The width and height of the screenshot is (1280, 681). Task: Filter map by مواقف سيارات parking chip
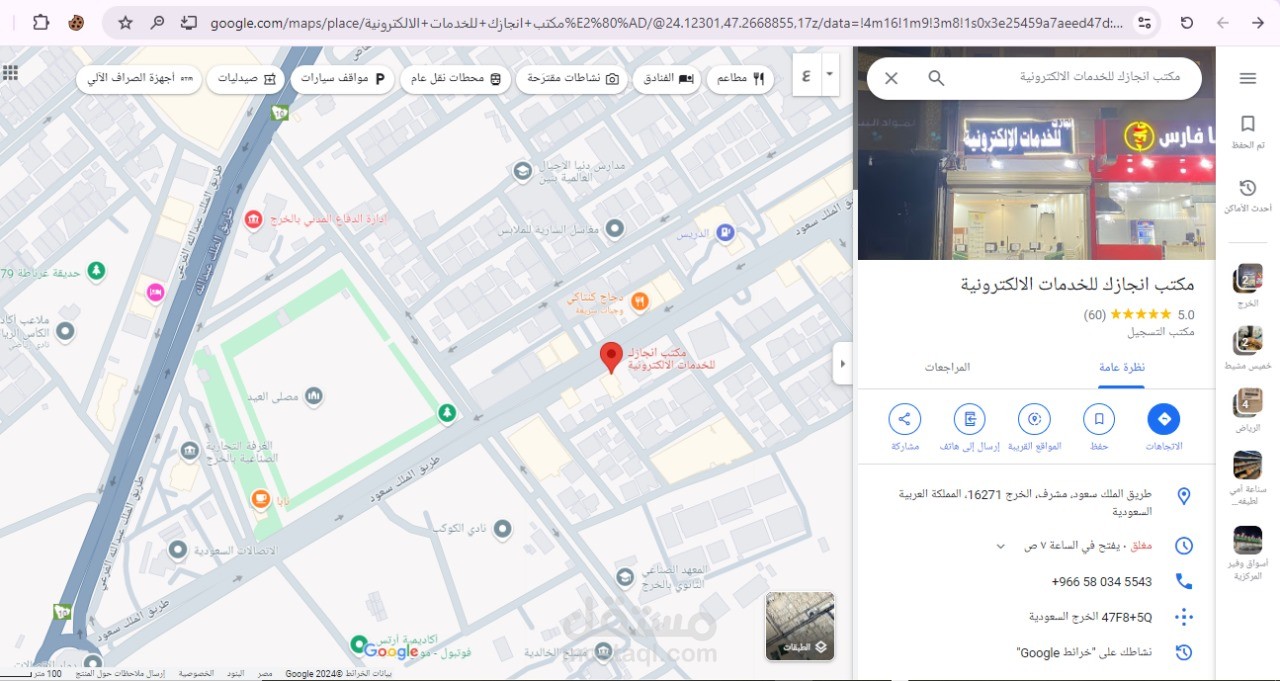343,78
